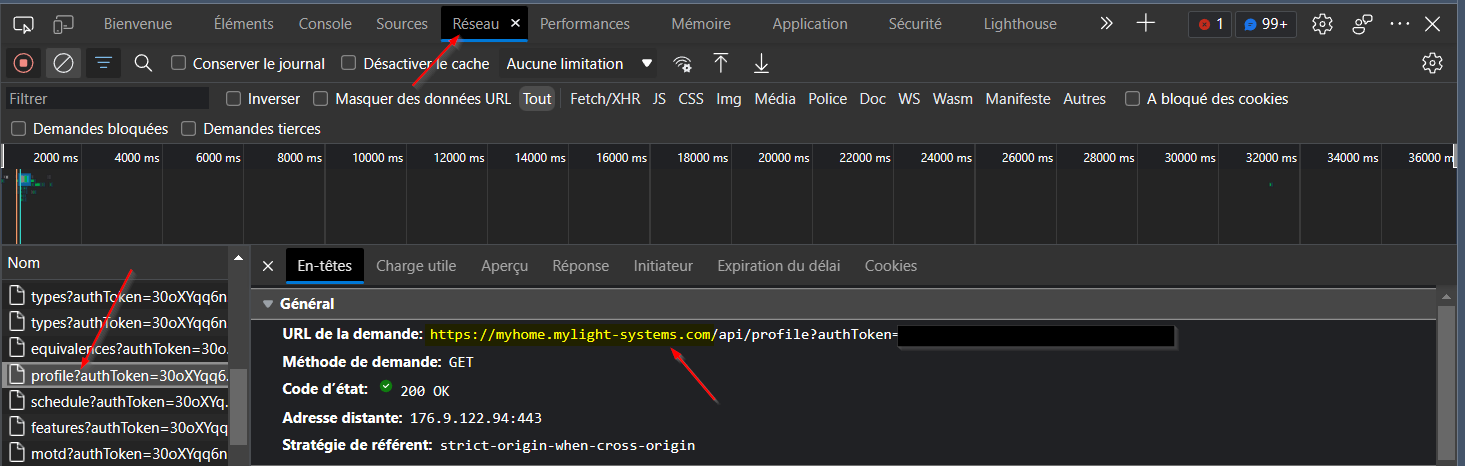Select the schedule?authToken request row
This screenshot has width=1465, height=466.
click(x=117, y=401)
